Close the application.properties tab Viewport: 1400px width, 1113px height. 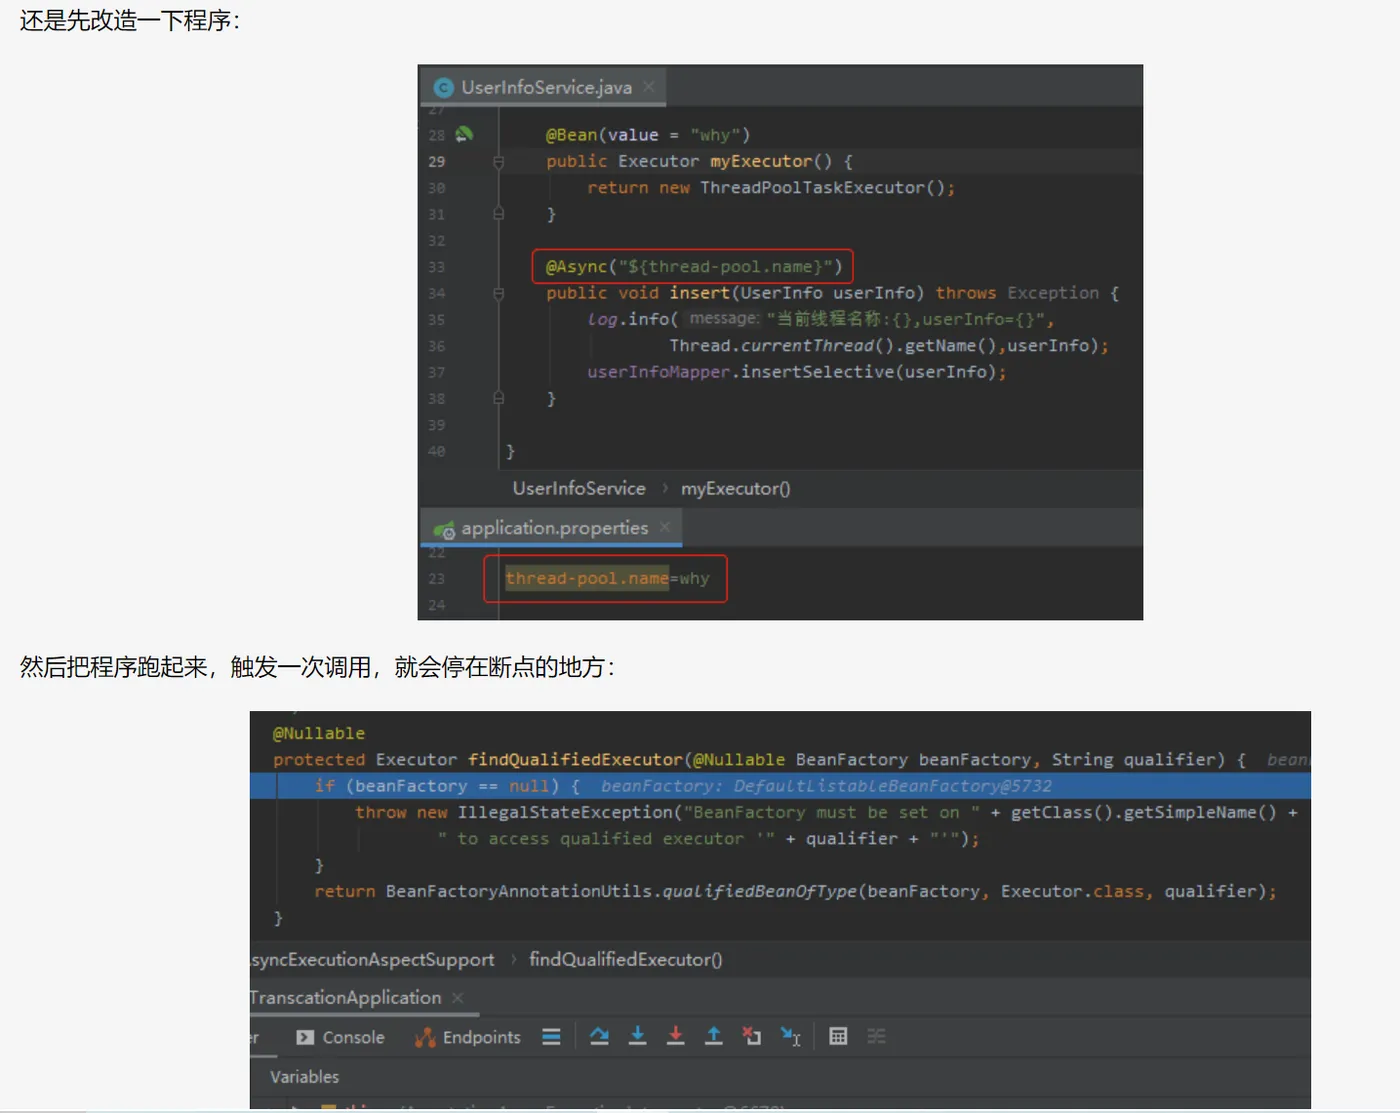(665, 527)
